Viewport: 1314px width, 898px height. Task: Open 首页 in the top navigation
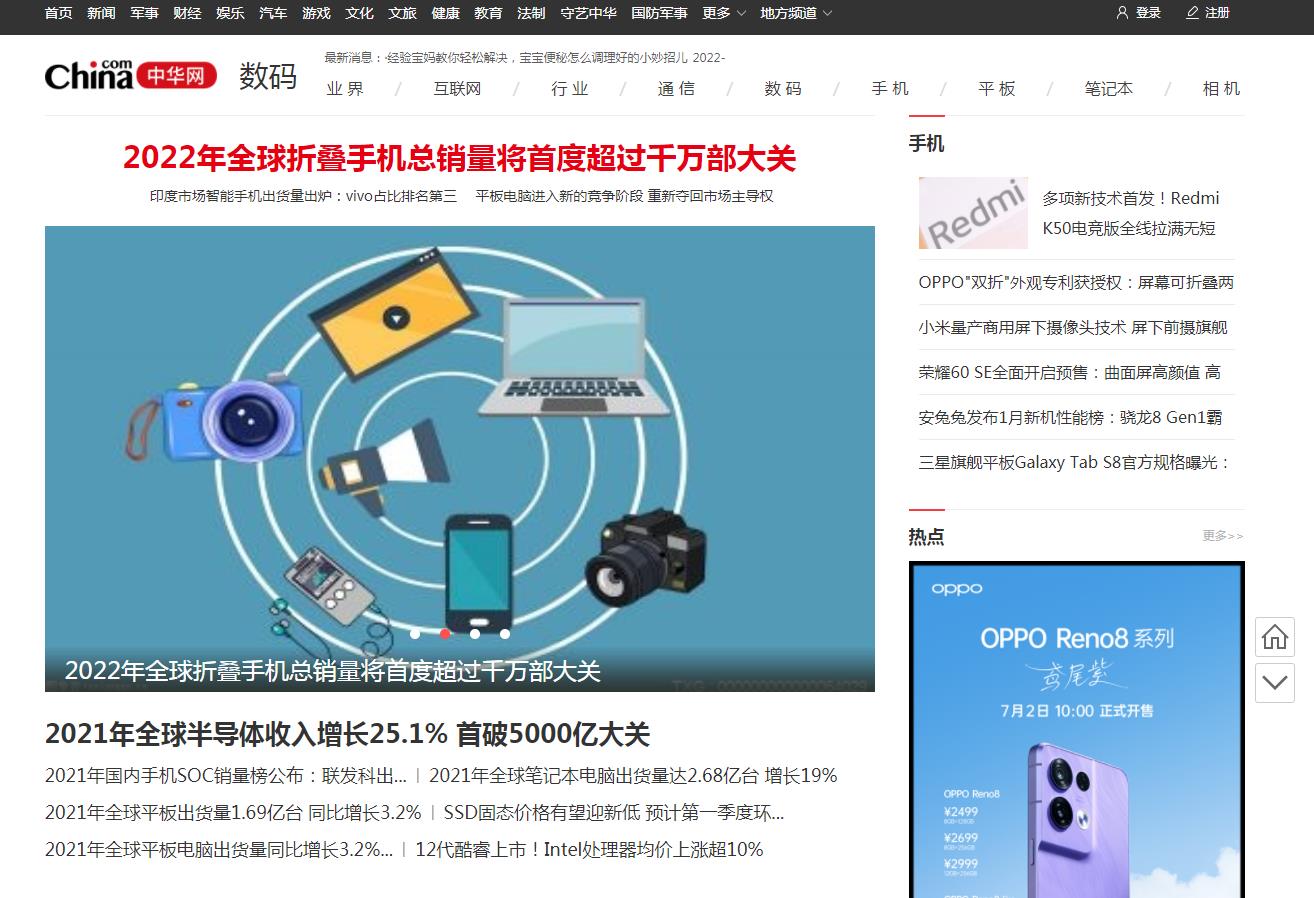(x=59, y=13)
